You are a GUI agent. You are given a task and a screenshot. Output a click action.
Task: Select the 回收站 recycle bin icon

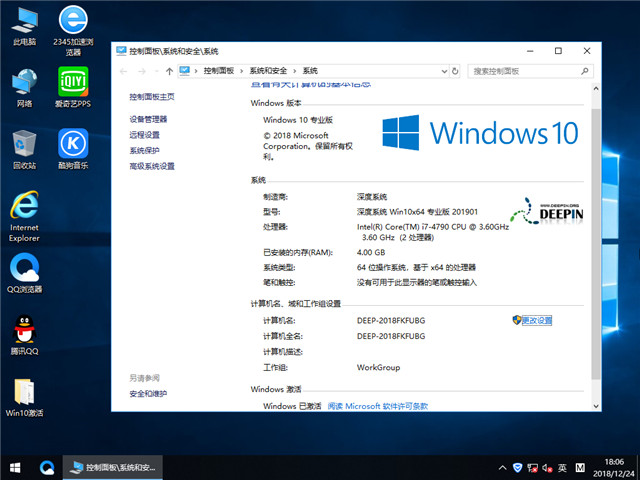24,149
